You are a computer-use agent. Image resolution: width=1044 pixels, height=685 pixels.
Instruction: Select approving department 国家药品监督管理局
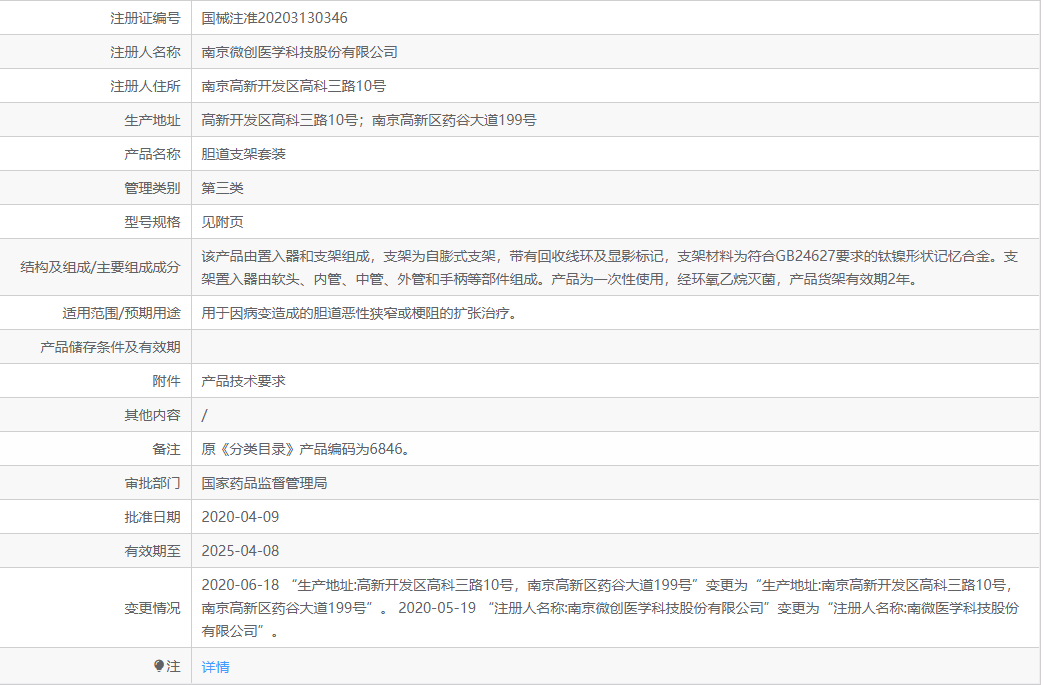pos(264,483)
